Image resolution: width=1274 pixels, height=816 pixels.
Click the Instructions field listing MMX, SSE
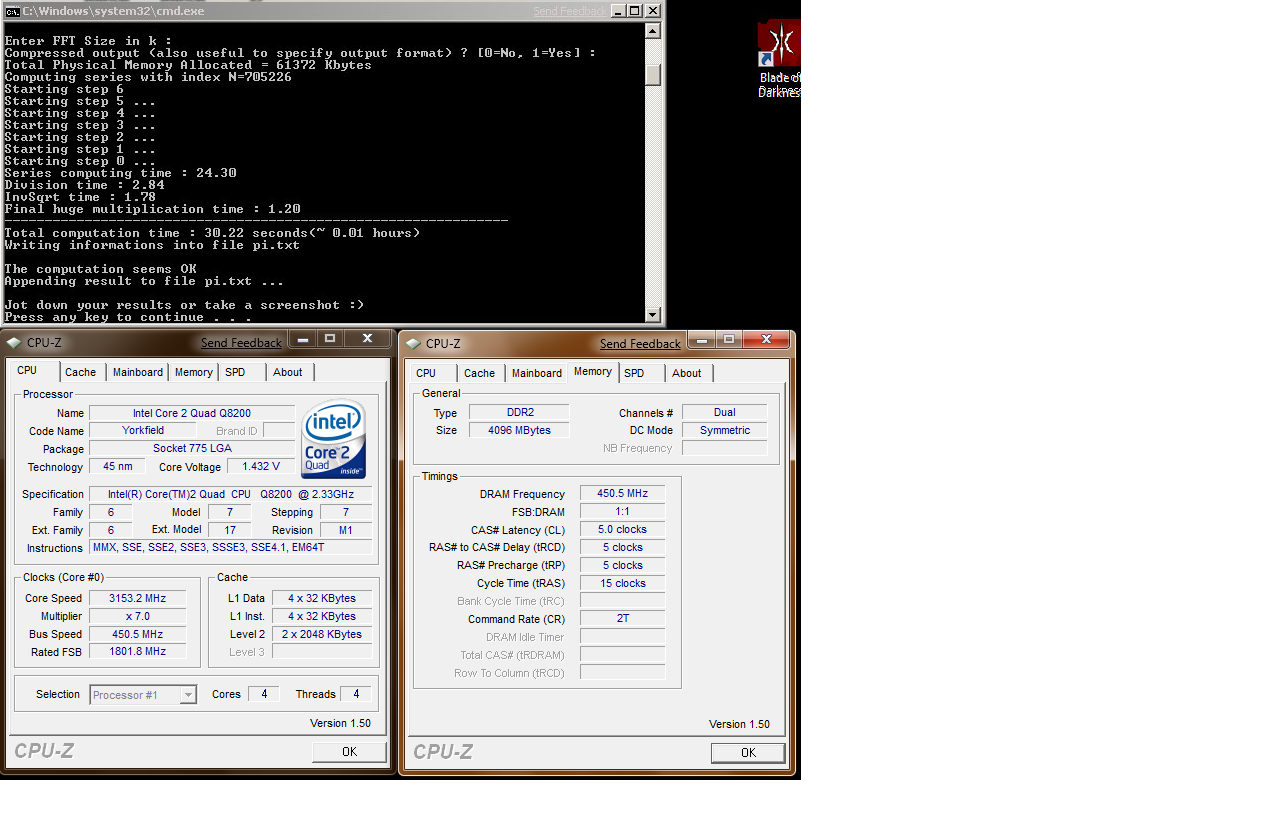coord(231,548)
